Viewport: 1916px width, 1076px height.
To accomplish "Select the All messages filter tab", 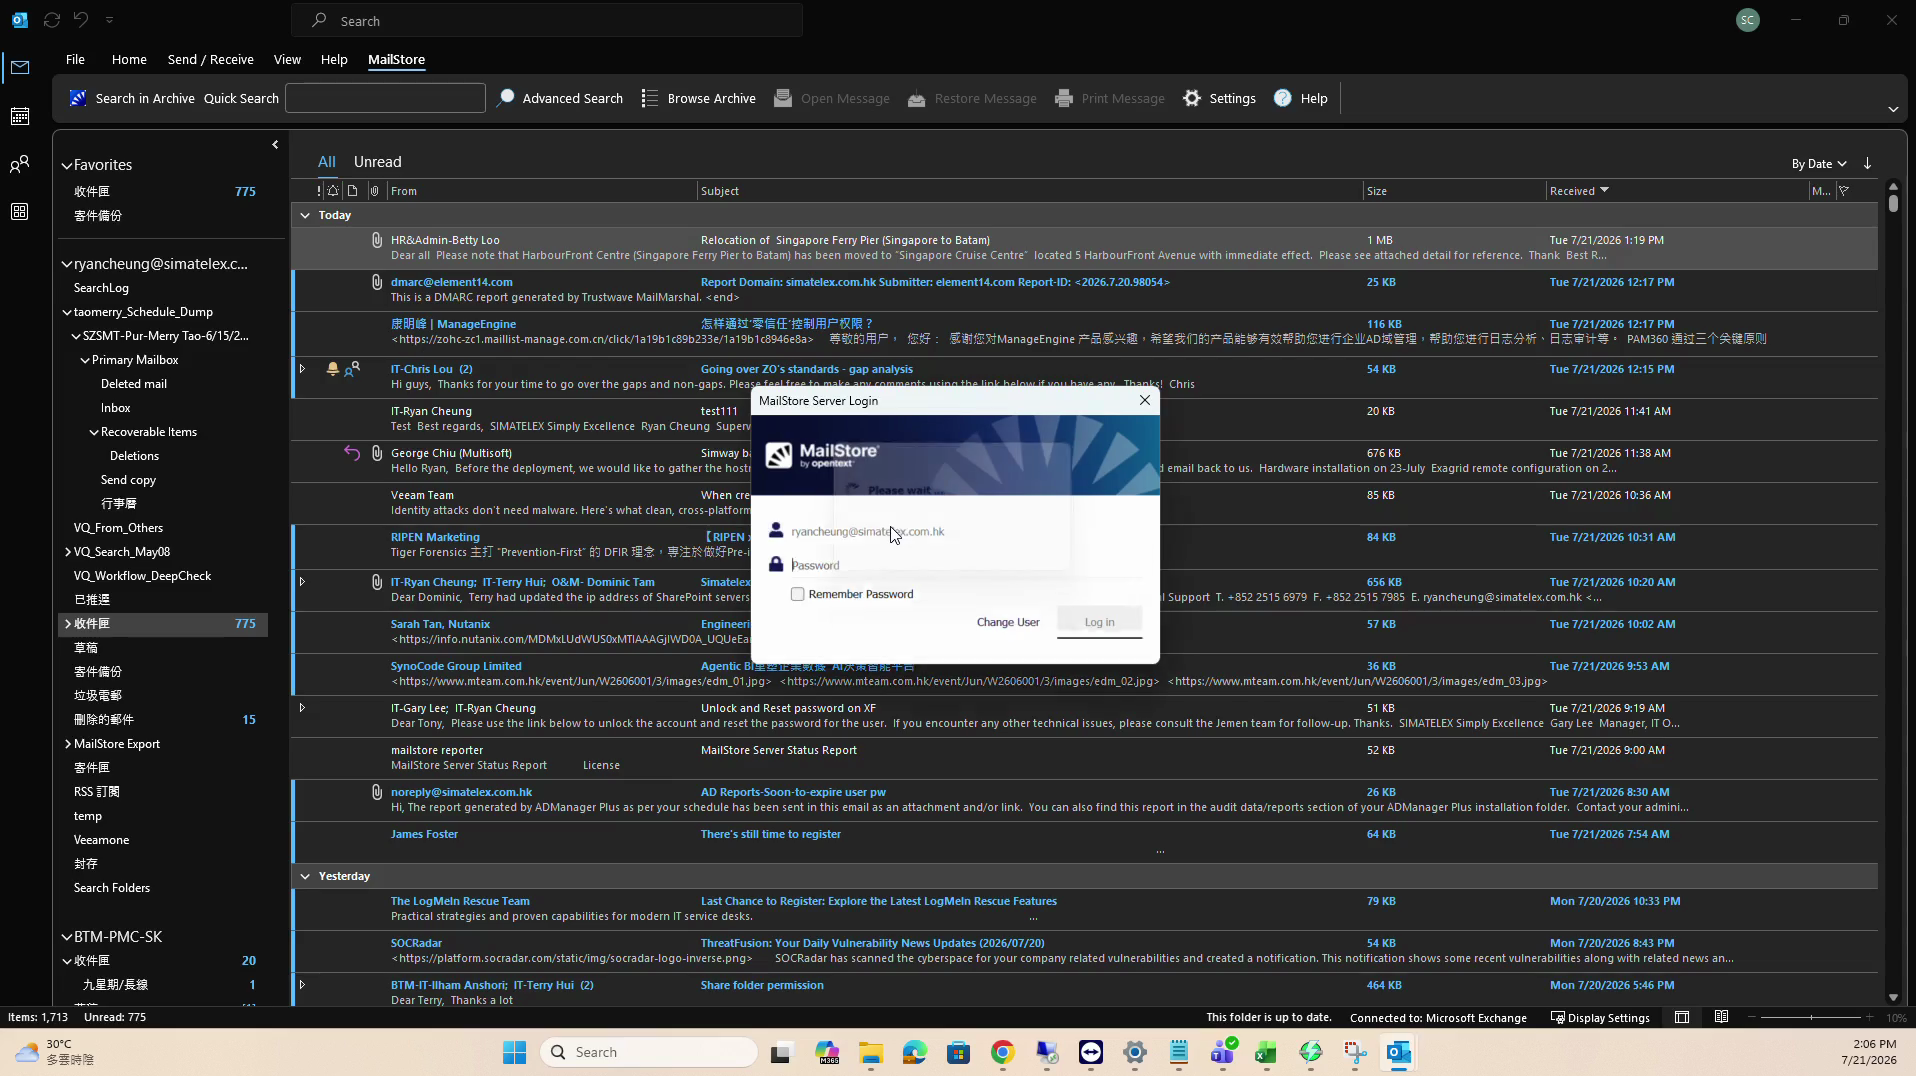I will pos(327,162).
